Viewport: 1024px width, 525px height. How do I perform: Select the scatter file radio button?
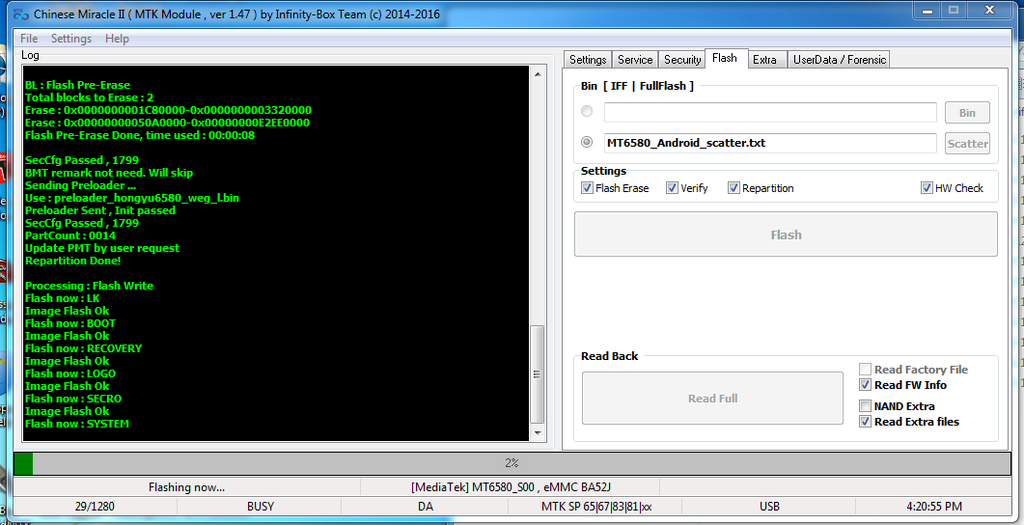587,143
